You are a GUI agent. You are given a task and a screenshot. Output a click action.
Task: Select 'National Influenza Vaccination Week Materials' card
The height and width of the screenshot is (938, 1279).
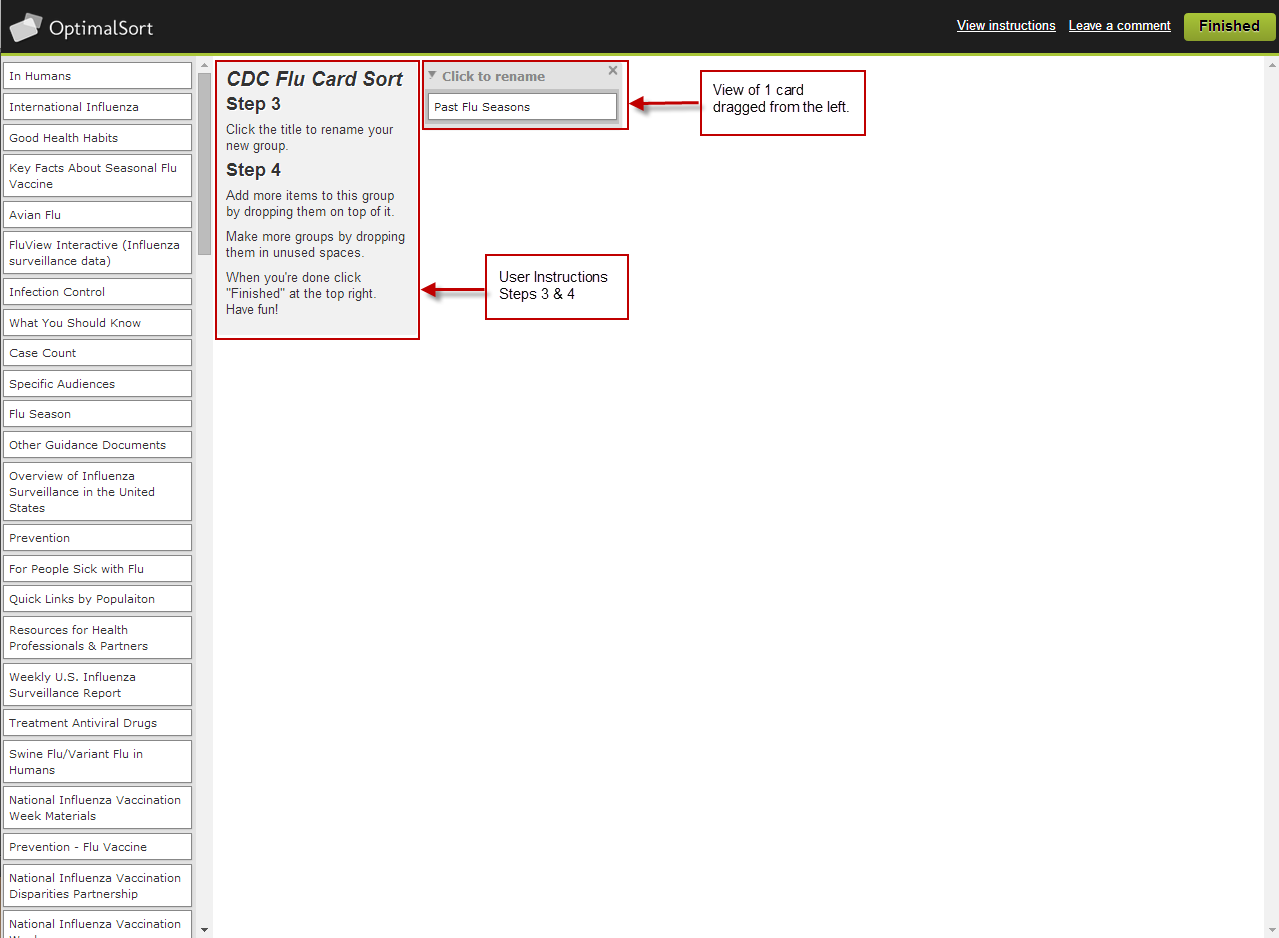[97, 808]
